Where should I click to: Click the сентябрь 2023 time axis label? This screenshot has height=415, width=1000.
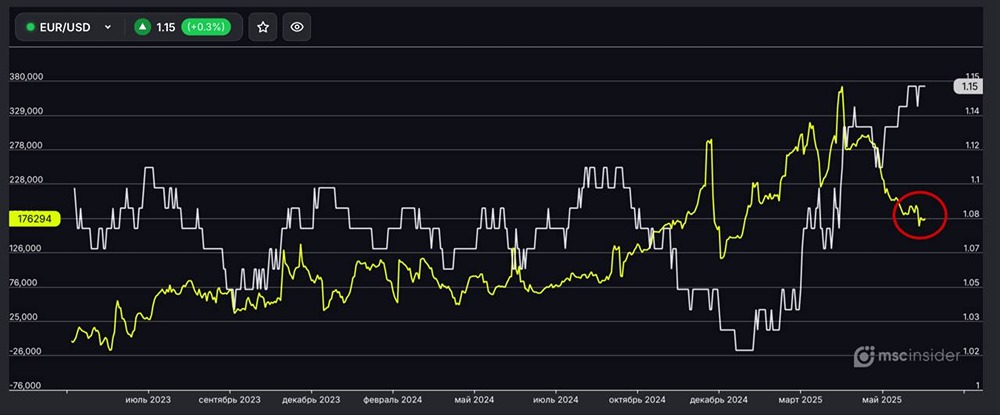pos(229,399)
